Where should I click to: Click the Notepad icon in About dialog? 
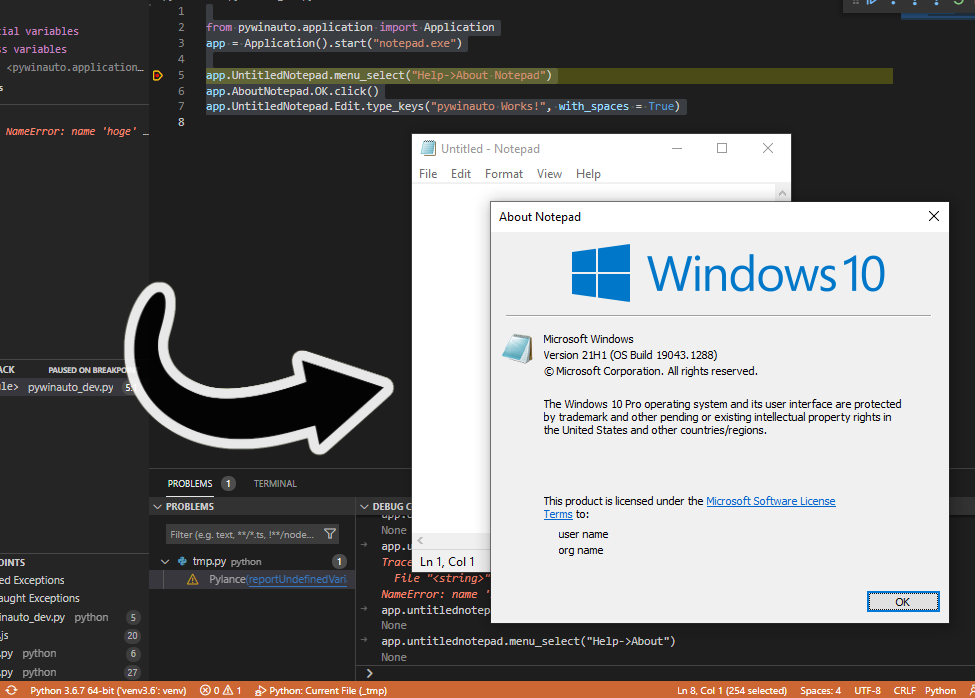516,347
